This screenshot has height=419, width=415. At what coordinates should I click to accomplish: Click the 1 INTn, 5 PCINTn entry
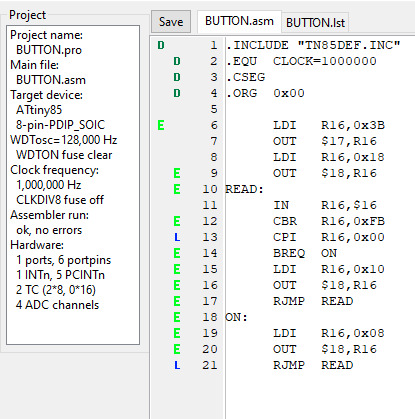click(x=60, y=275)
